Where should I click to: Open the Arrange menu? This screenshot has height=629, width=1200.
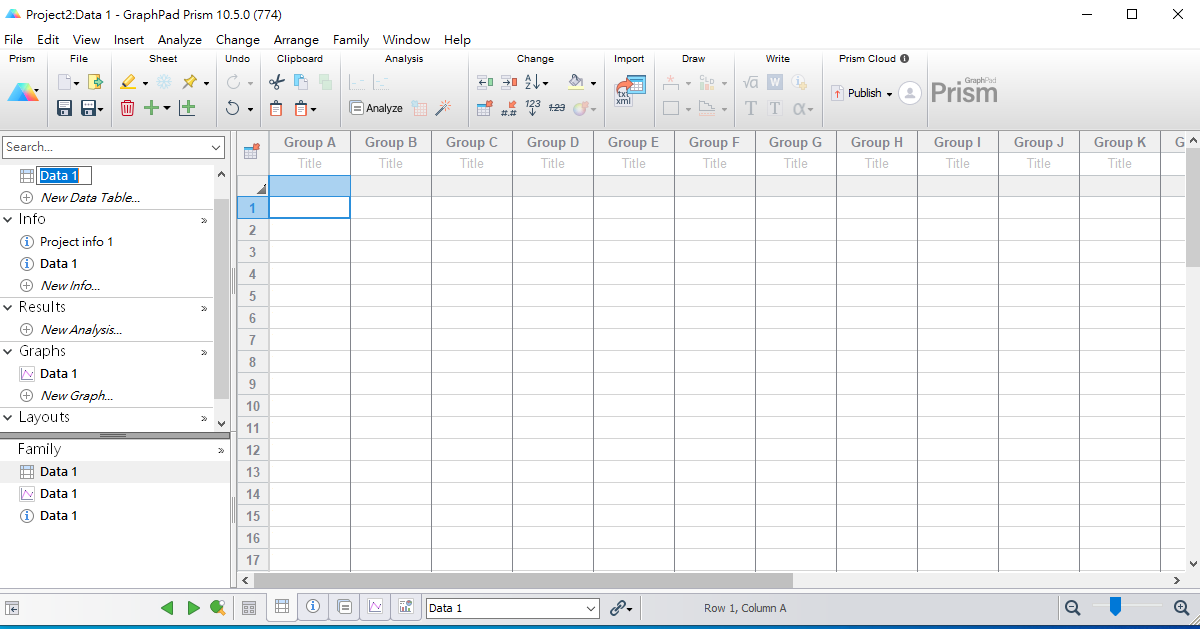(x=296, y=40)
